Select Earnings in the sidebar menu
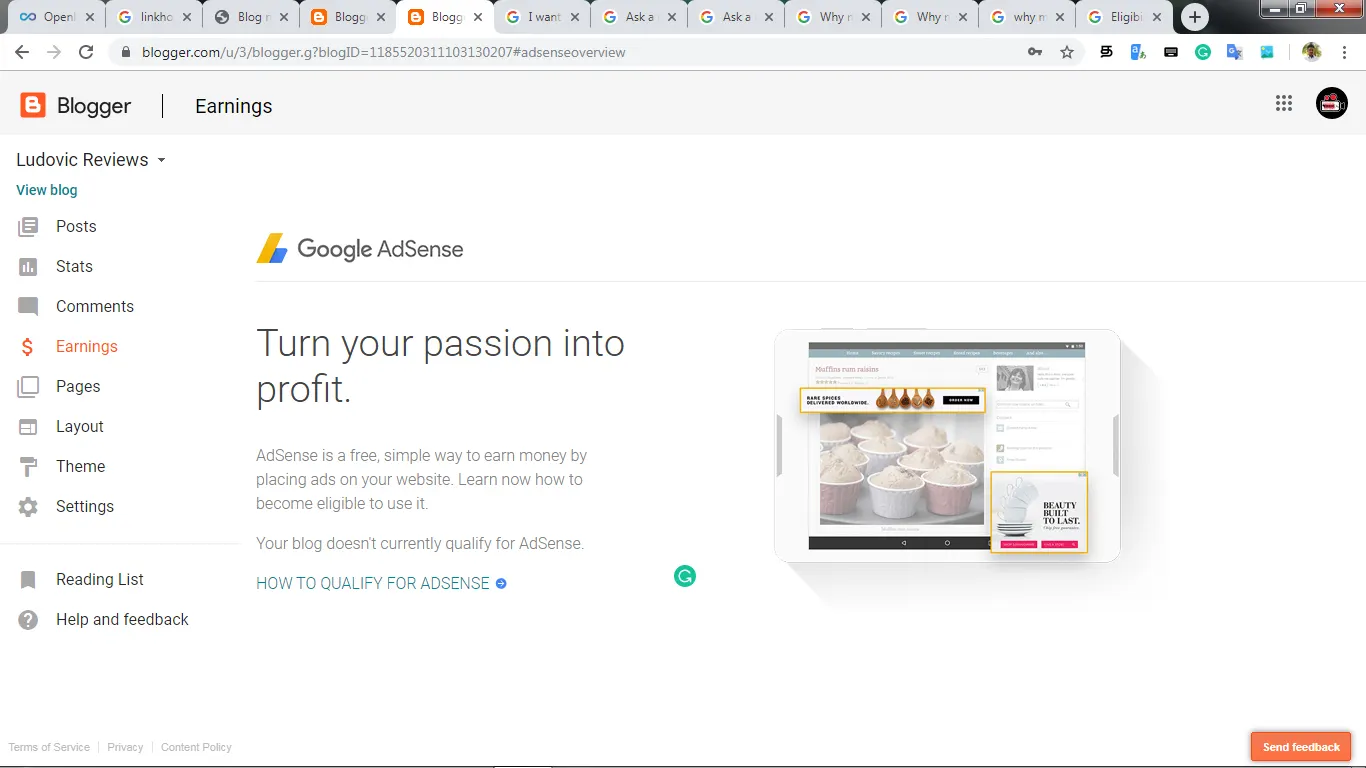The width and height of the screenshot is (1366, 768). tap(86, 347)
